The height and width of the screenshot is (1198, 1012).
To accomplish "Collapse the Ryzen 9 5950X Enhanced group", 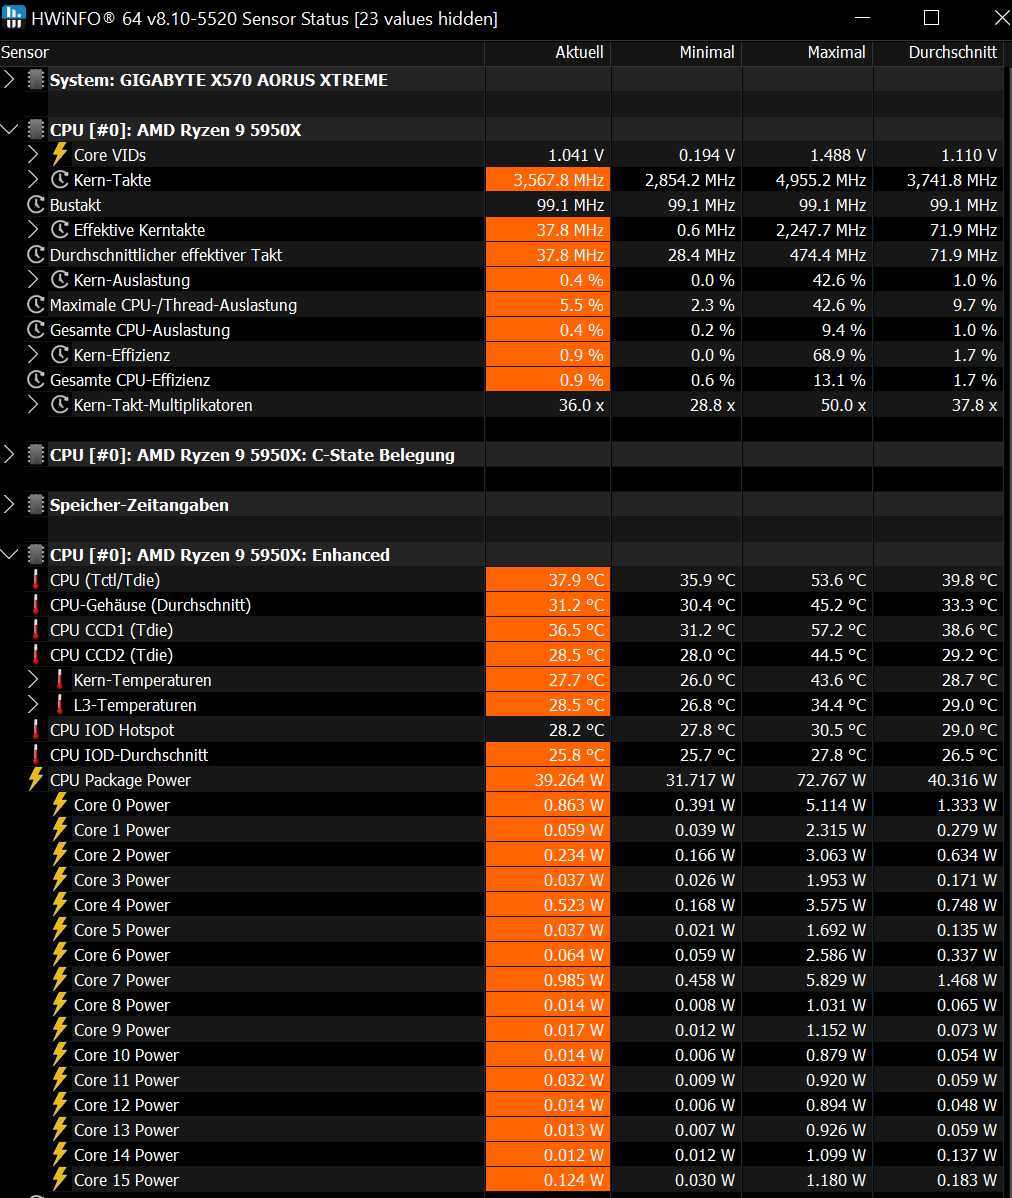I will 9,555.
